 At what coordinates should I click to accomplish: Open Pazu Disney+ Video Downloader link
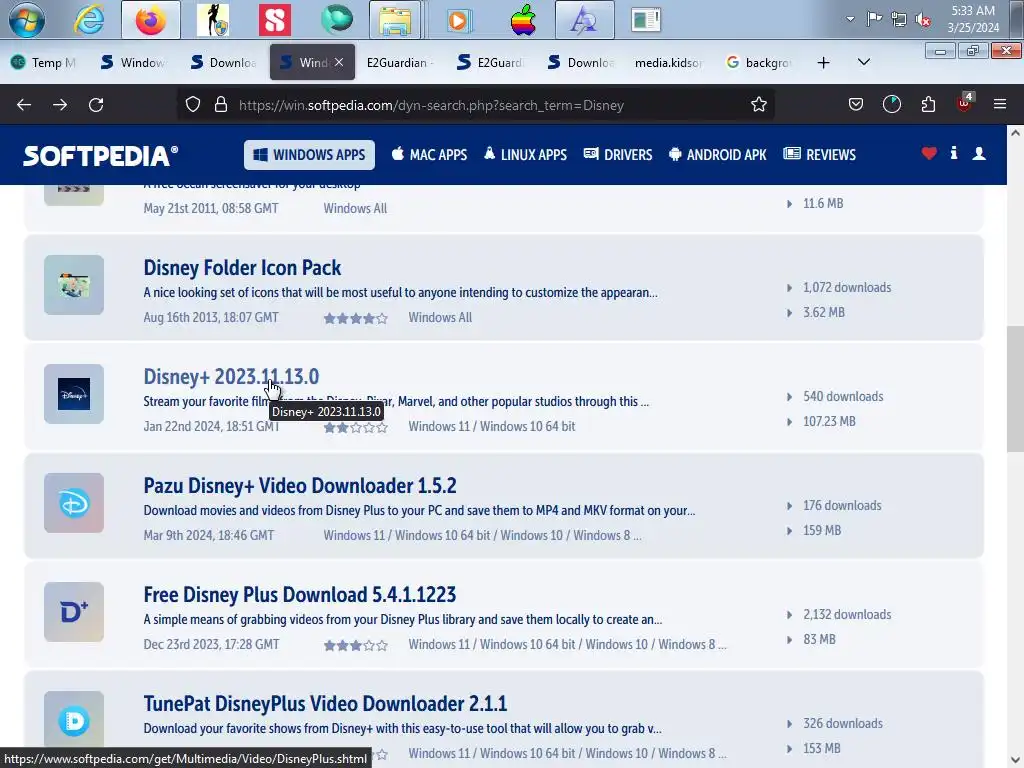pos(300,486)
